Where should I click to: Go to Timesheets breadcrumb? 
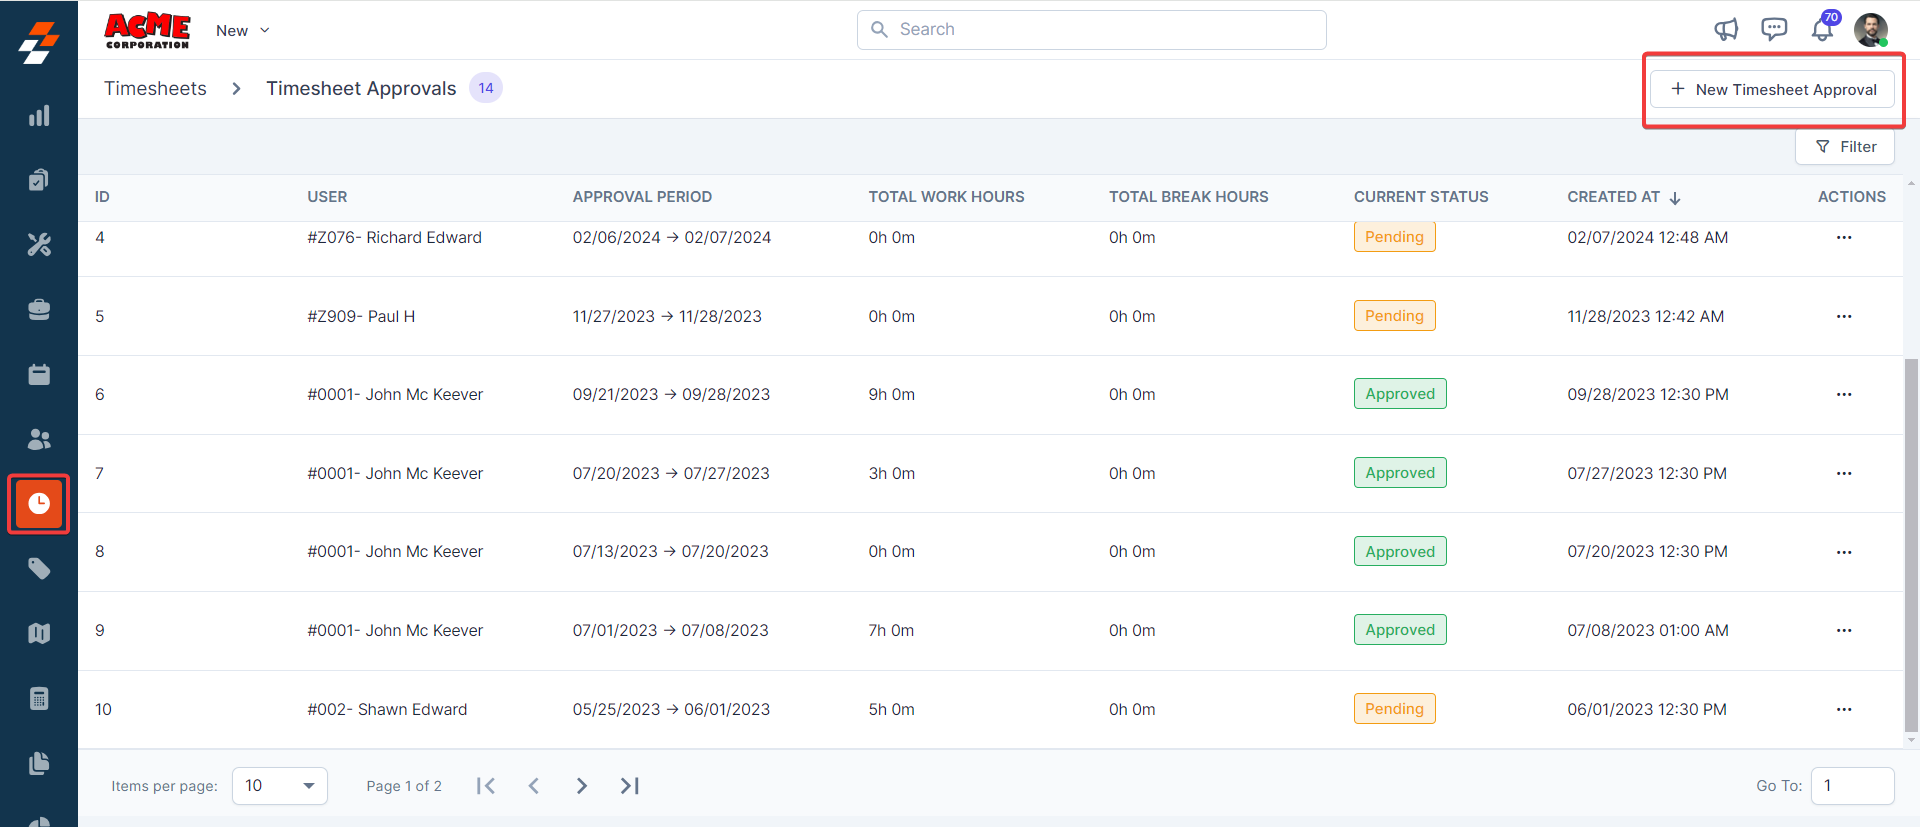(x=155, y=89)
